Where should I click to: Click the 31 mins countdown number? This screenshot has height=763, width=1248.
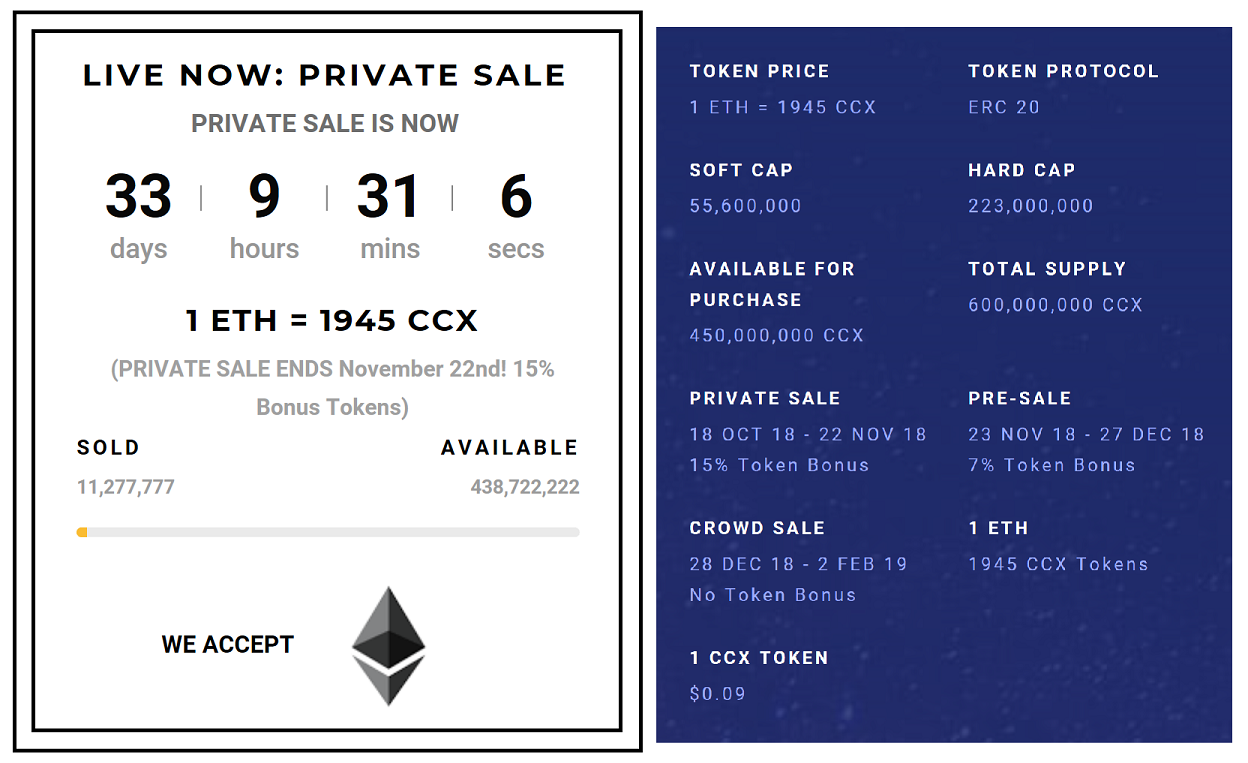[x=389, y=196]
